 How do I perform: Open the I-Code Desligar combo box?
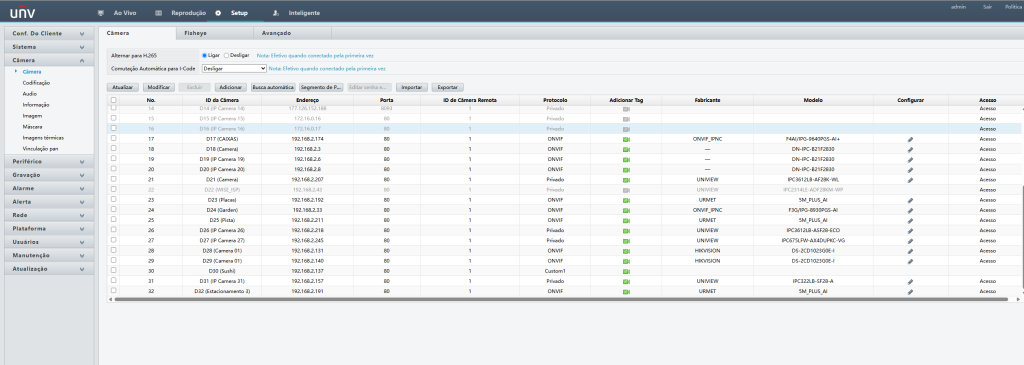click(234, 68)
